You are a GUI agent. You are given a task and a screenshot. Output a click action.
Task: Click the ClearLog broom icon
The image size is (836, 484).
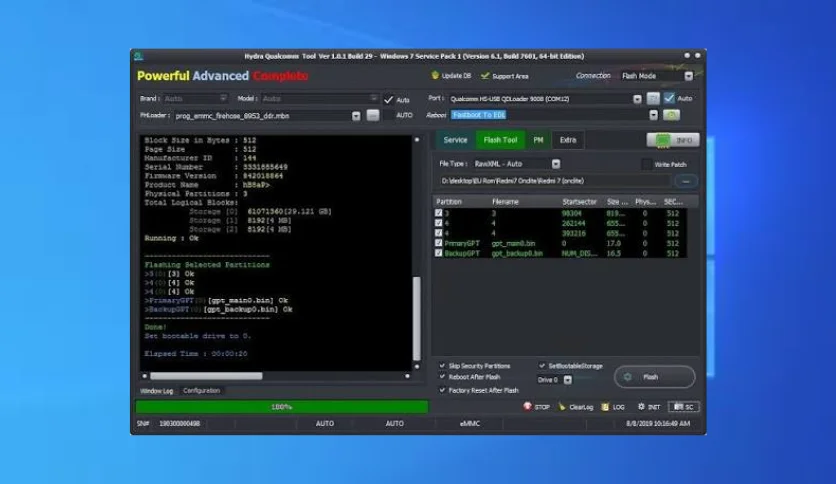coord(562,407)
